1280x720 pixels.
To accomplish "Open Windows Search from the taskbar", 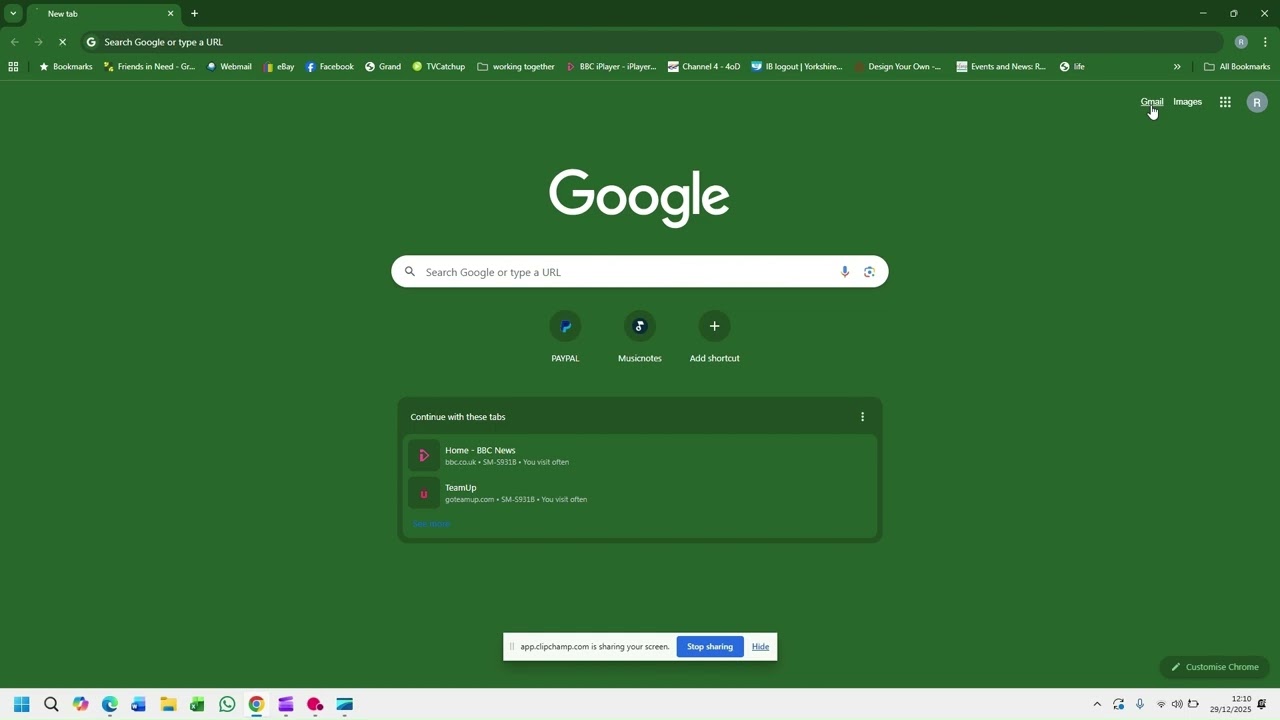I will point(51,705).
